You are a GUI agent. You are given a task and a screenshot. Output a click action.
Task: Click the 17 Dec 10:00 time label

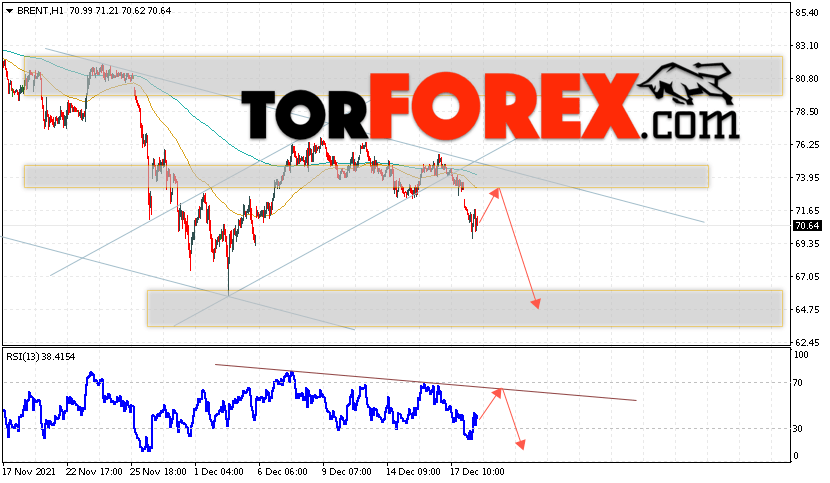477,471
